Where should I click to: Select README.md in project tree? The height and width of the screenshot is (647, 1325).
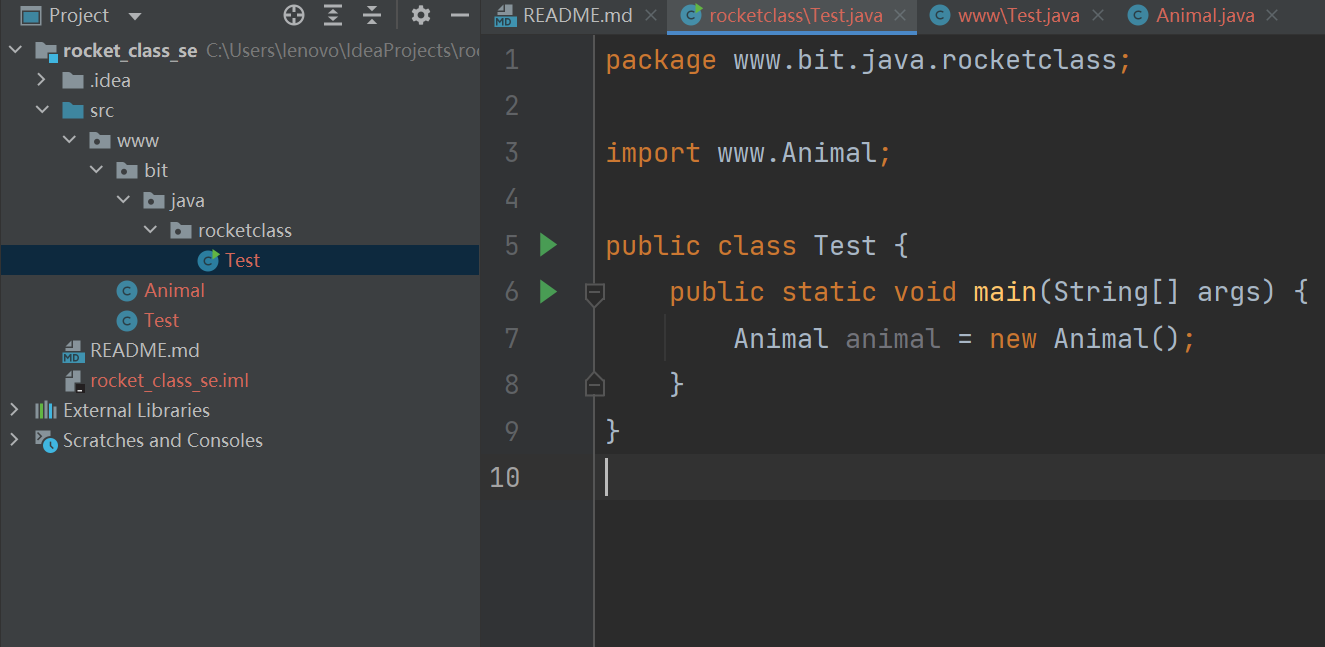[144, 350]
